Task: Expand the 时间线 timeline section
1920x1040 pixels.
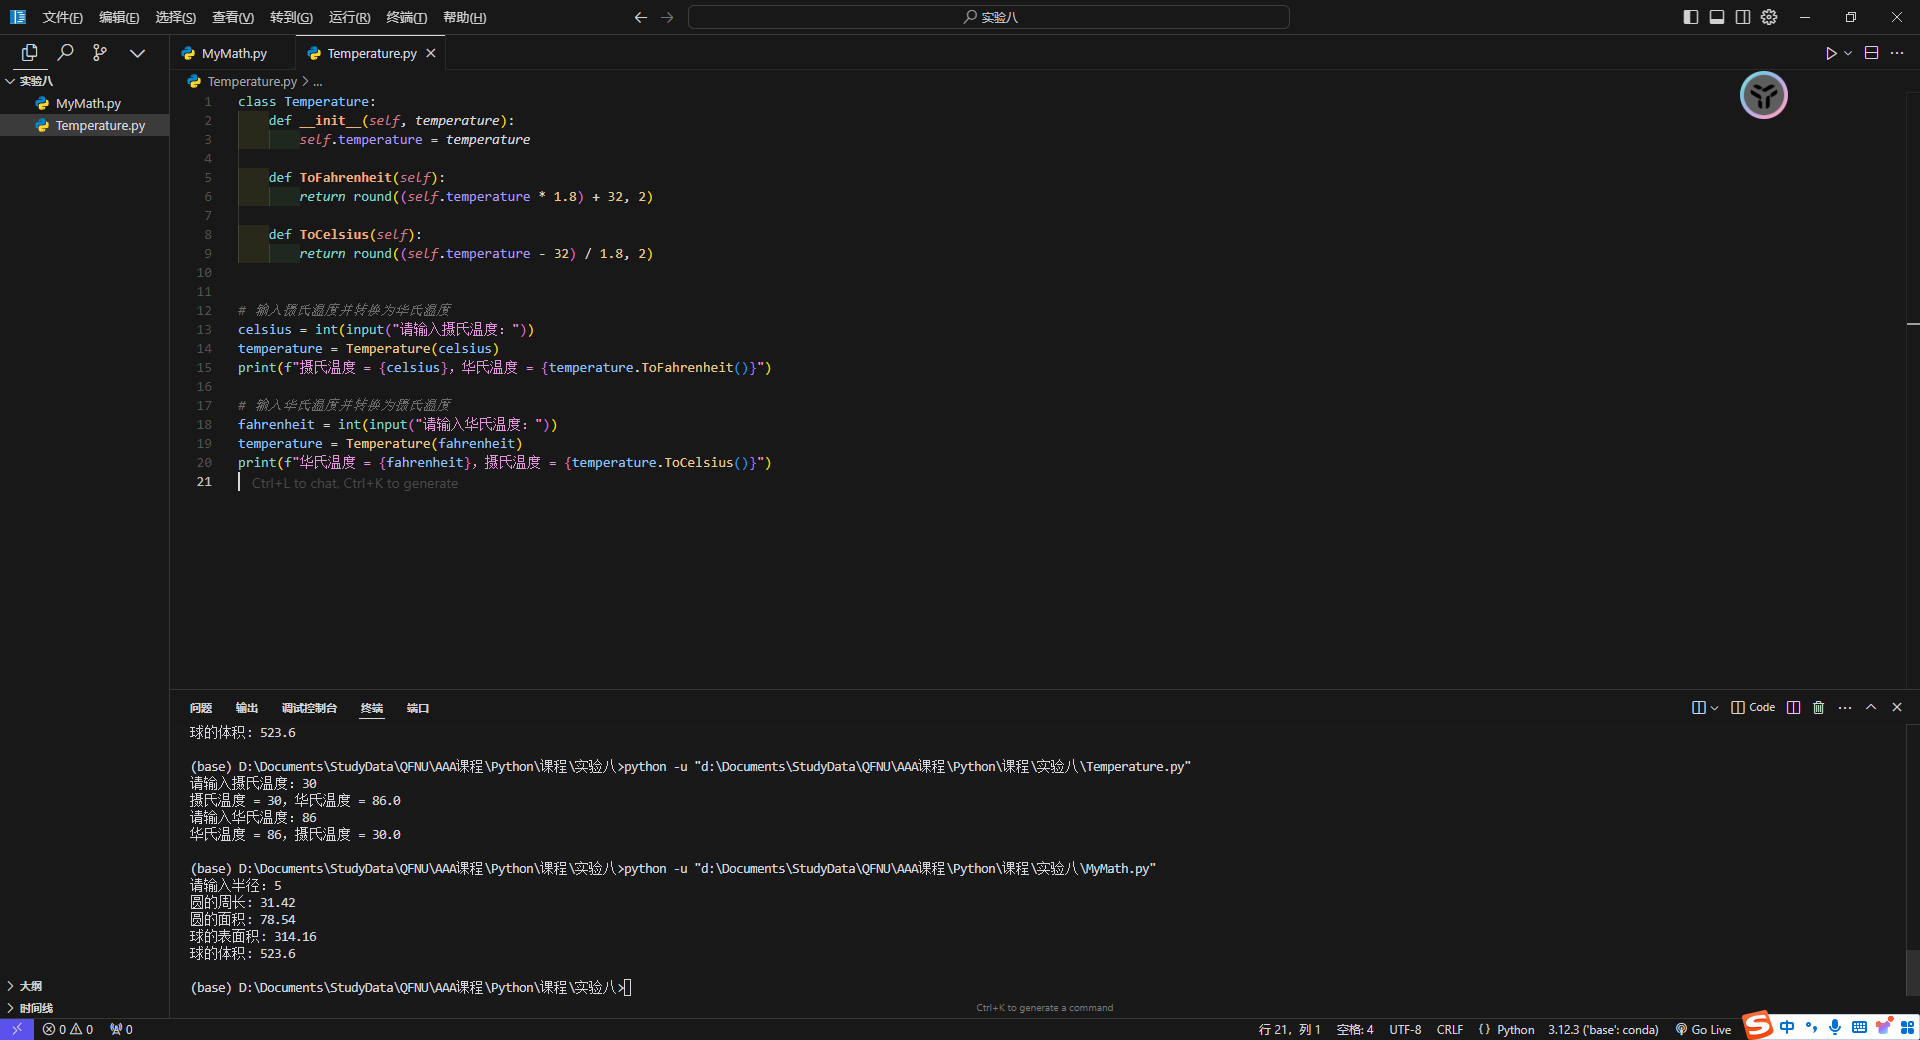Action: 36,1008
